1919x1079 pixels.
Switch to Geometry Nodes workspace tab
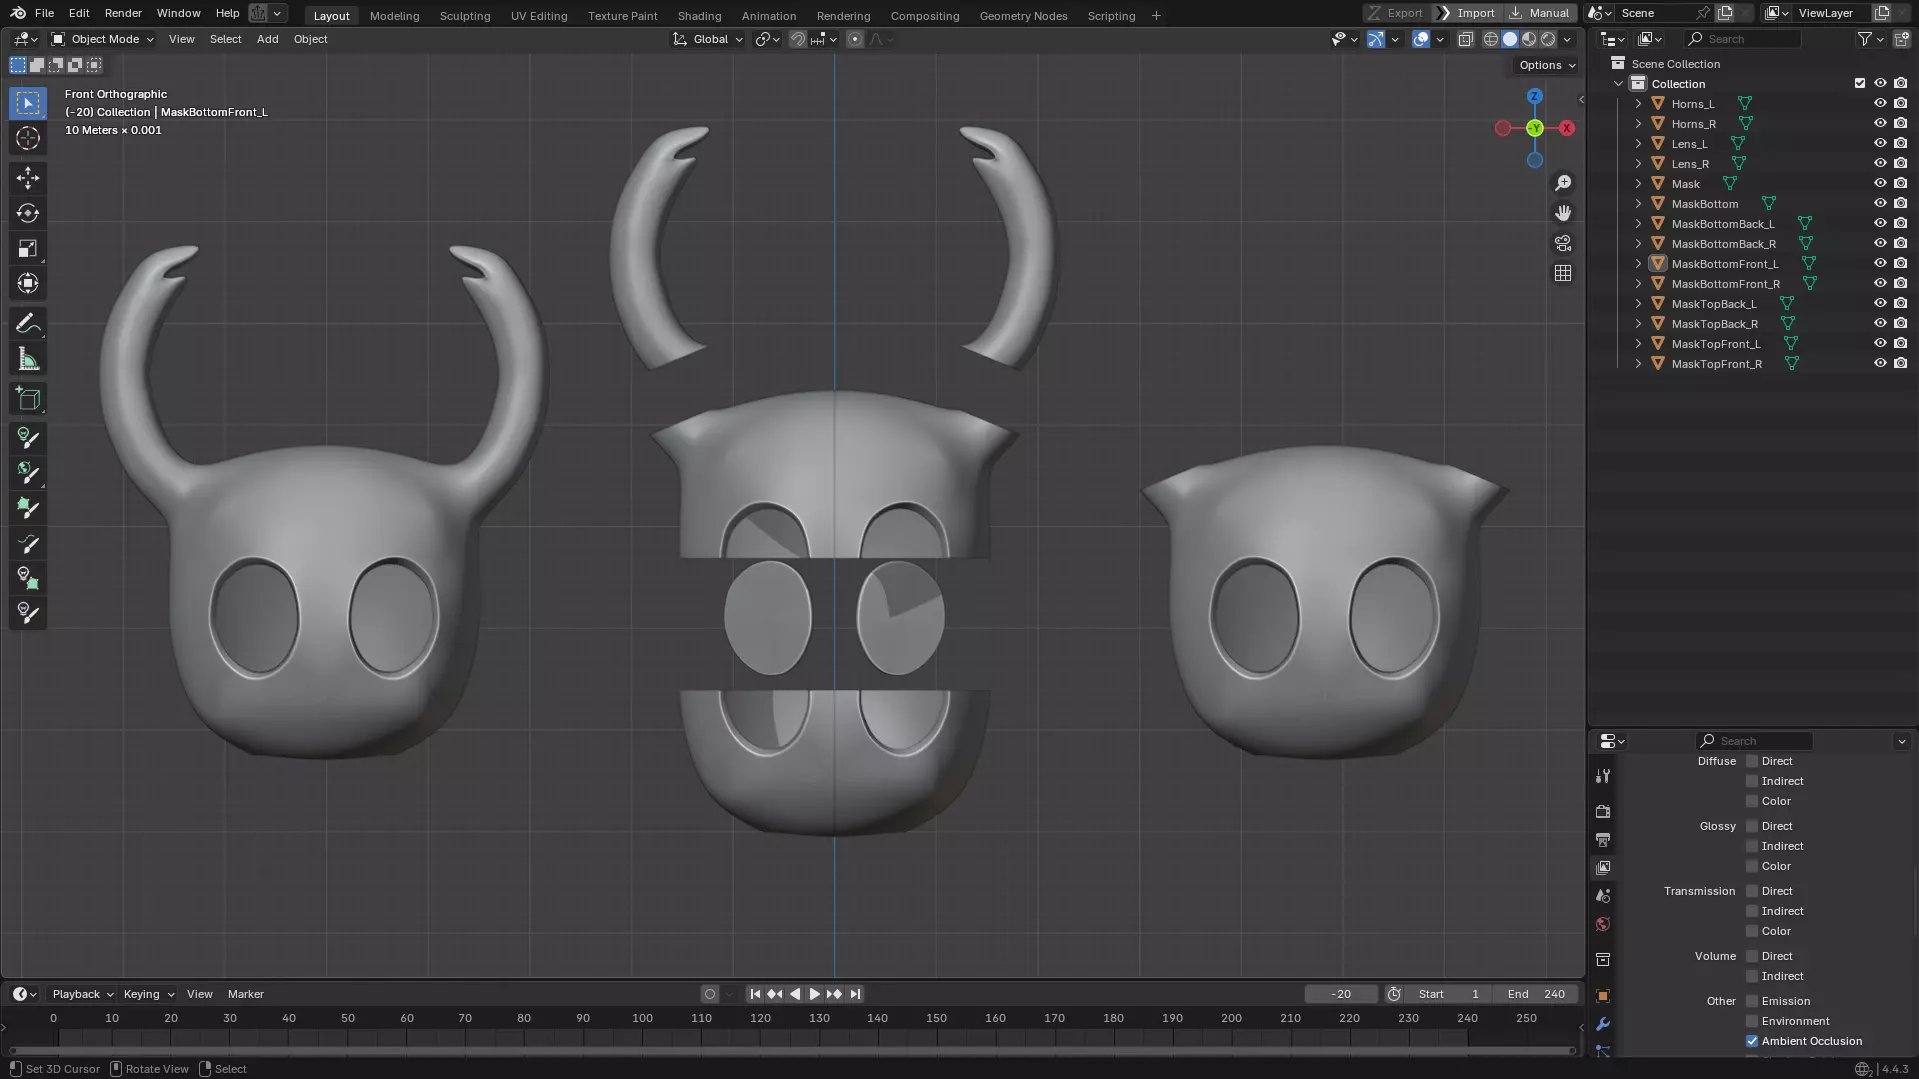tap(1023, 15)
